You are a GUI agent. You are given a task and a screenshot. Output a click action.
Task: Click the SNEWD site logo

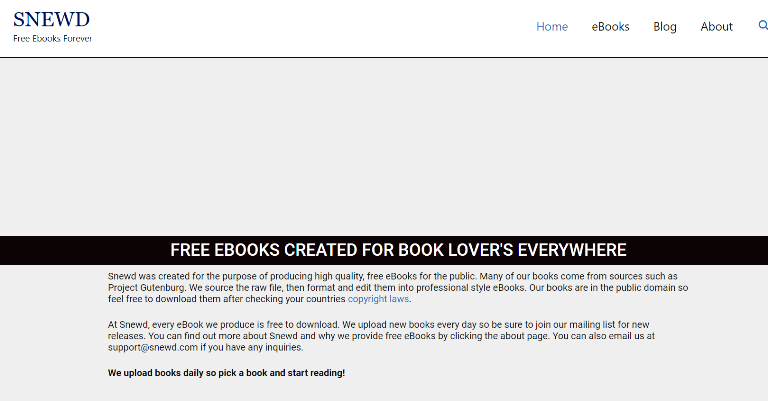tap(51, 20)
